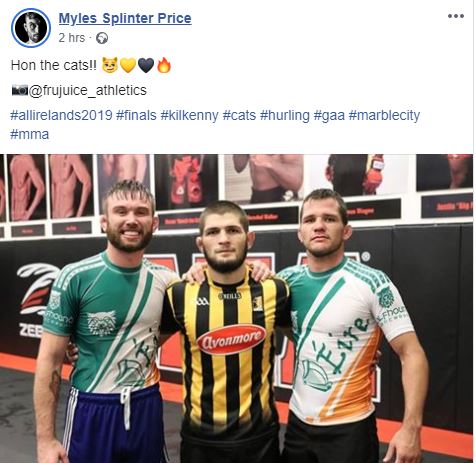This screenshot has height=463, width=476.
Task: Open the #mma hashtag
Action: click(x=30, y=134)
